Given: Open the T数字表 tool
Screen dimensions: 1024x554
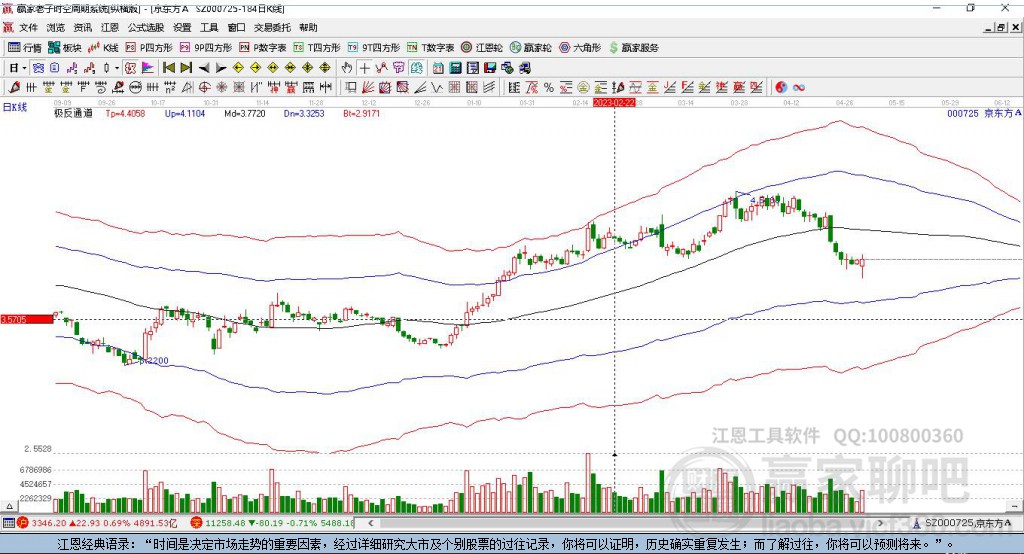Looking at the screenshot, I should [x=430, y=48].
